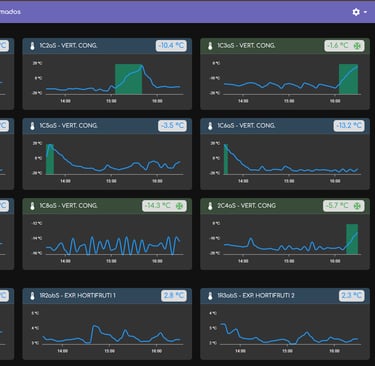Click the 14:00 axis label in the 1C8aS chart

tap(65, 261)
